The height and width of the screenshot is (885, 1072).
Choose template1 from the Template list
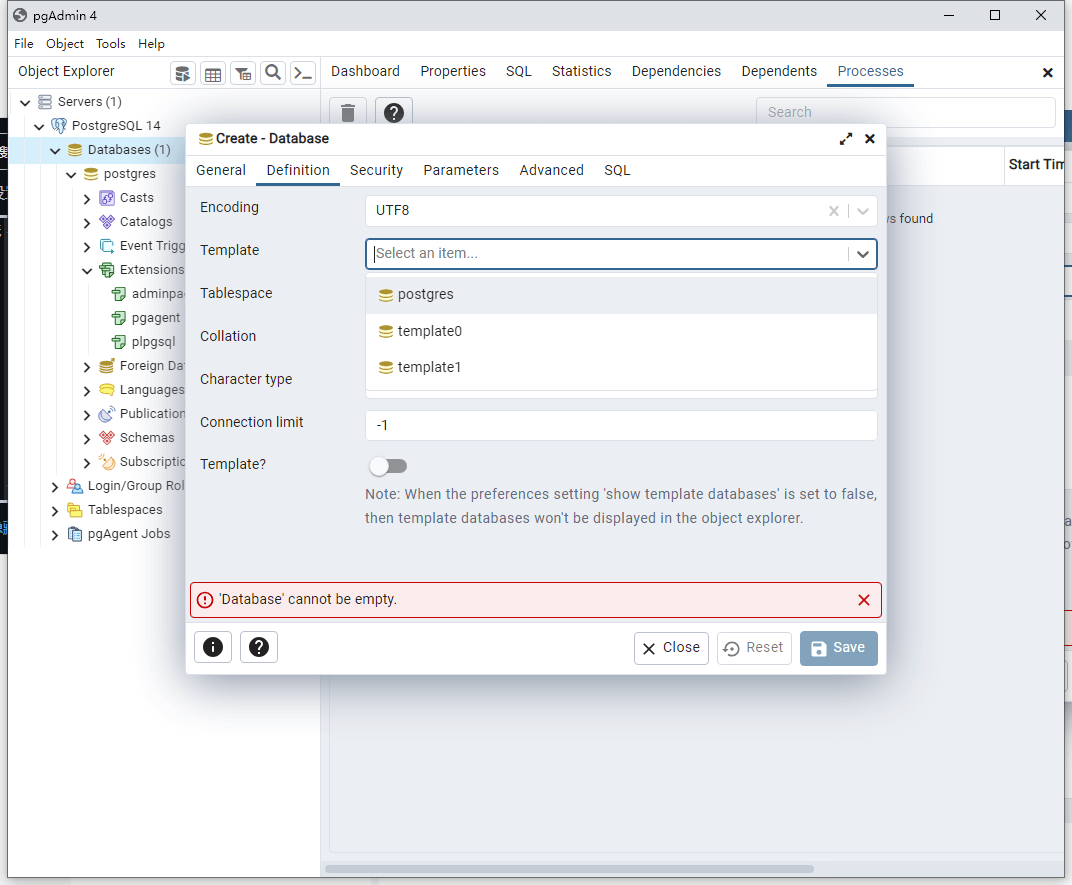[x=621, y=367]
